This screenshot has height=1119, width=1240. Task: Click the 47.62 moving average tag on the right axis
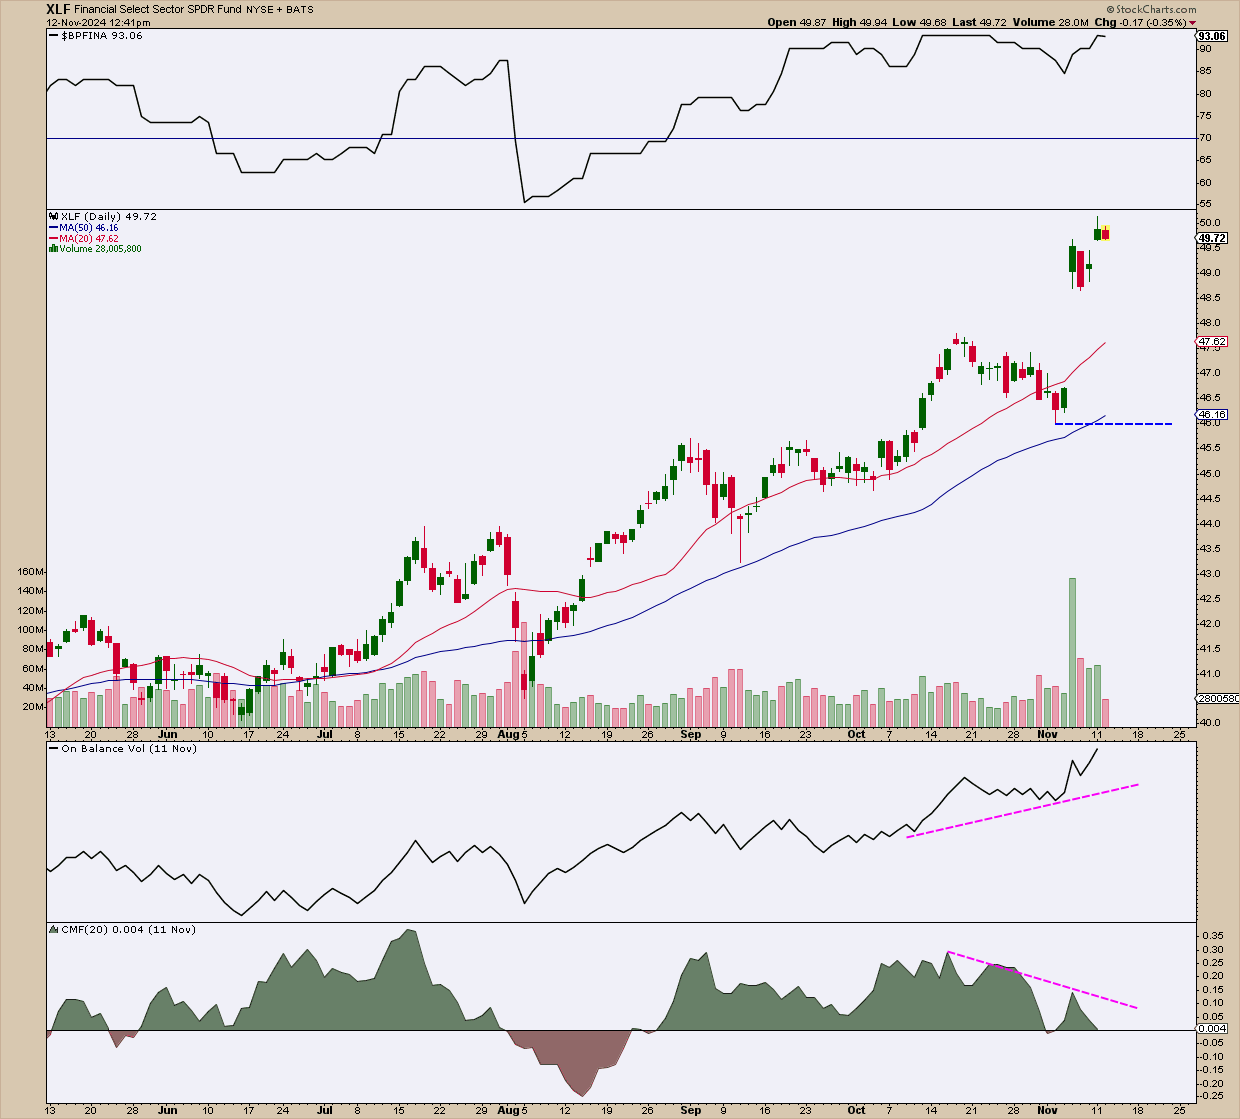click(1212, 342)
